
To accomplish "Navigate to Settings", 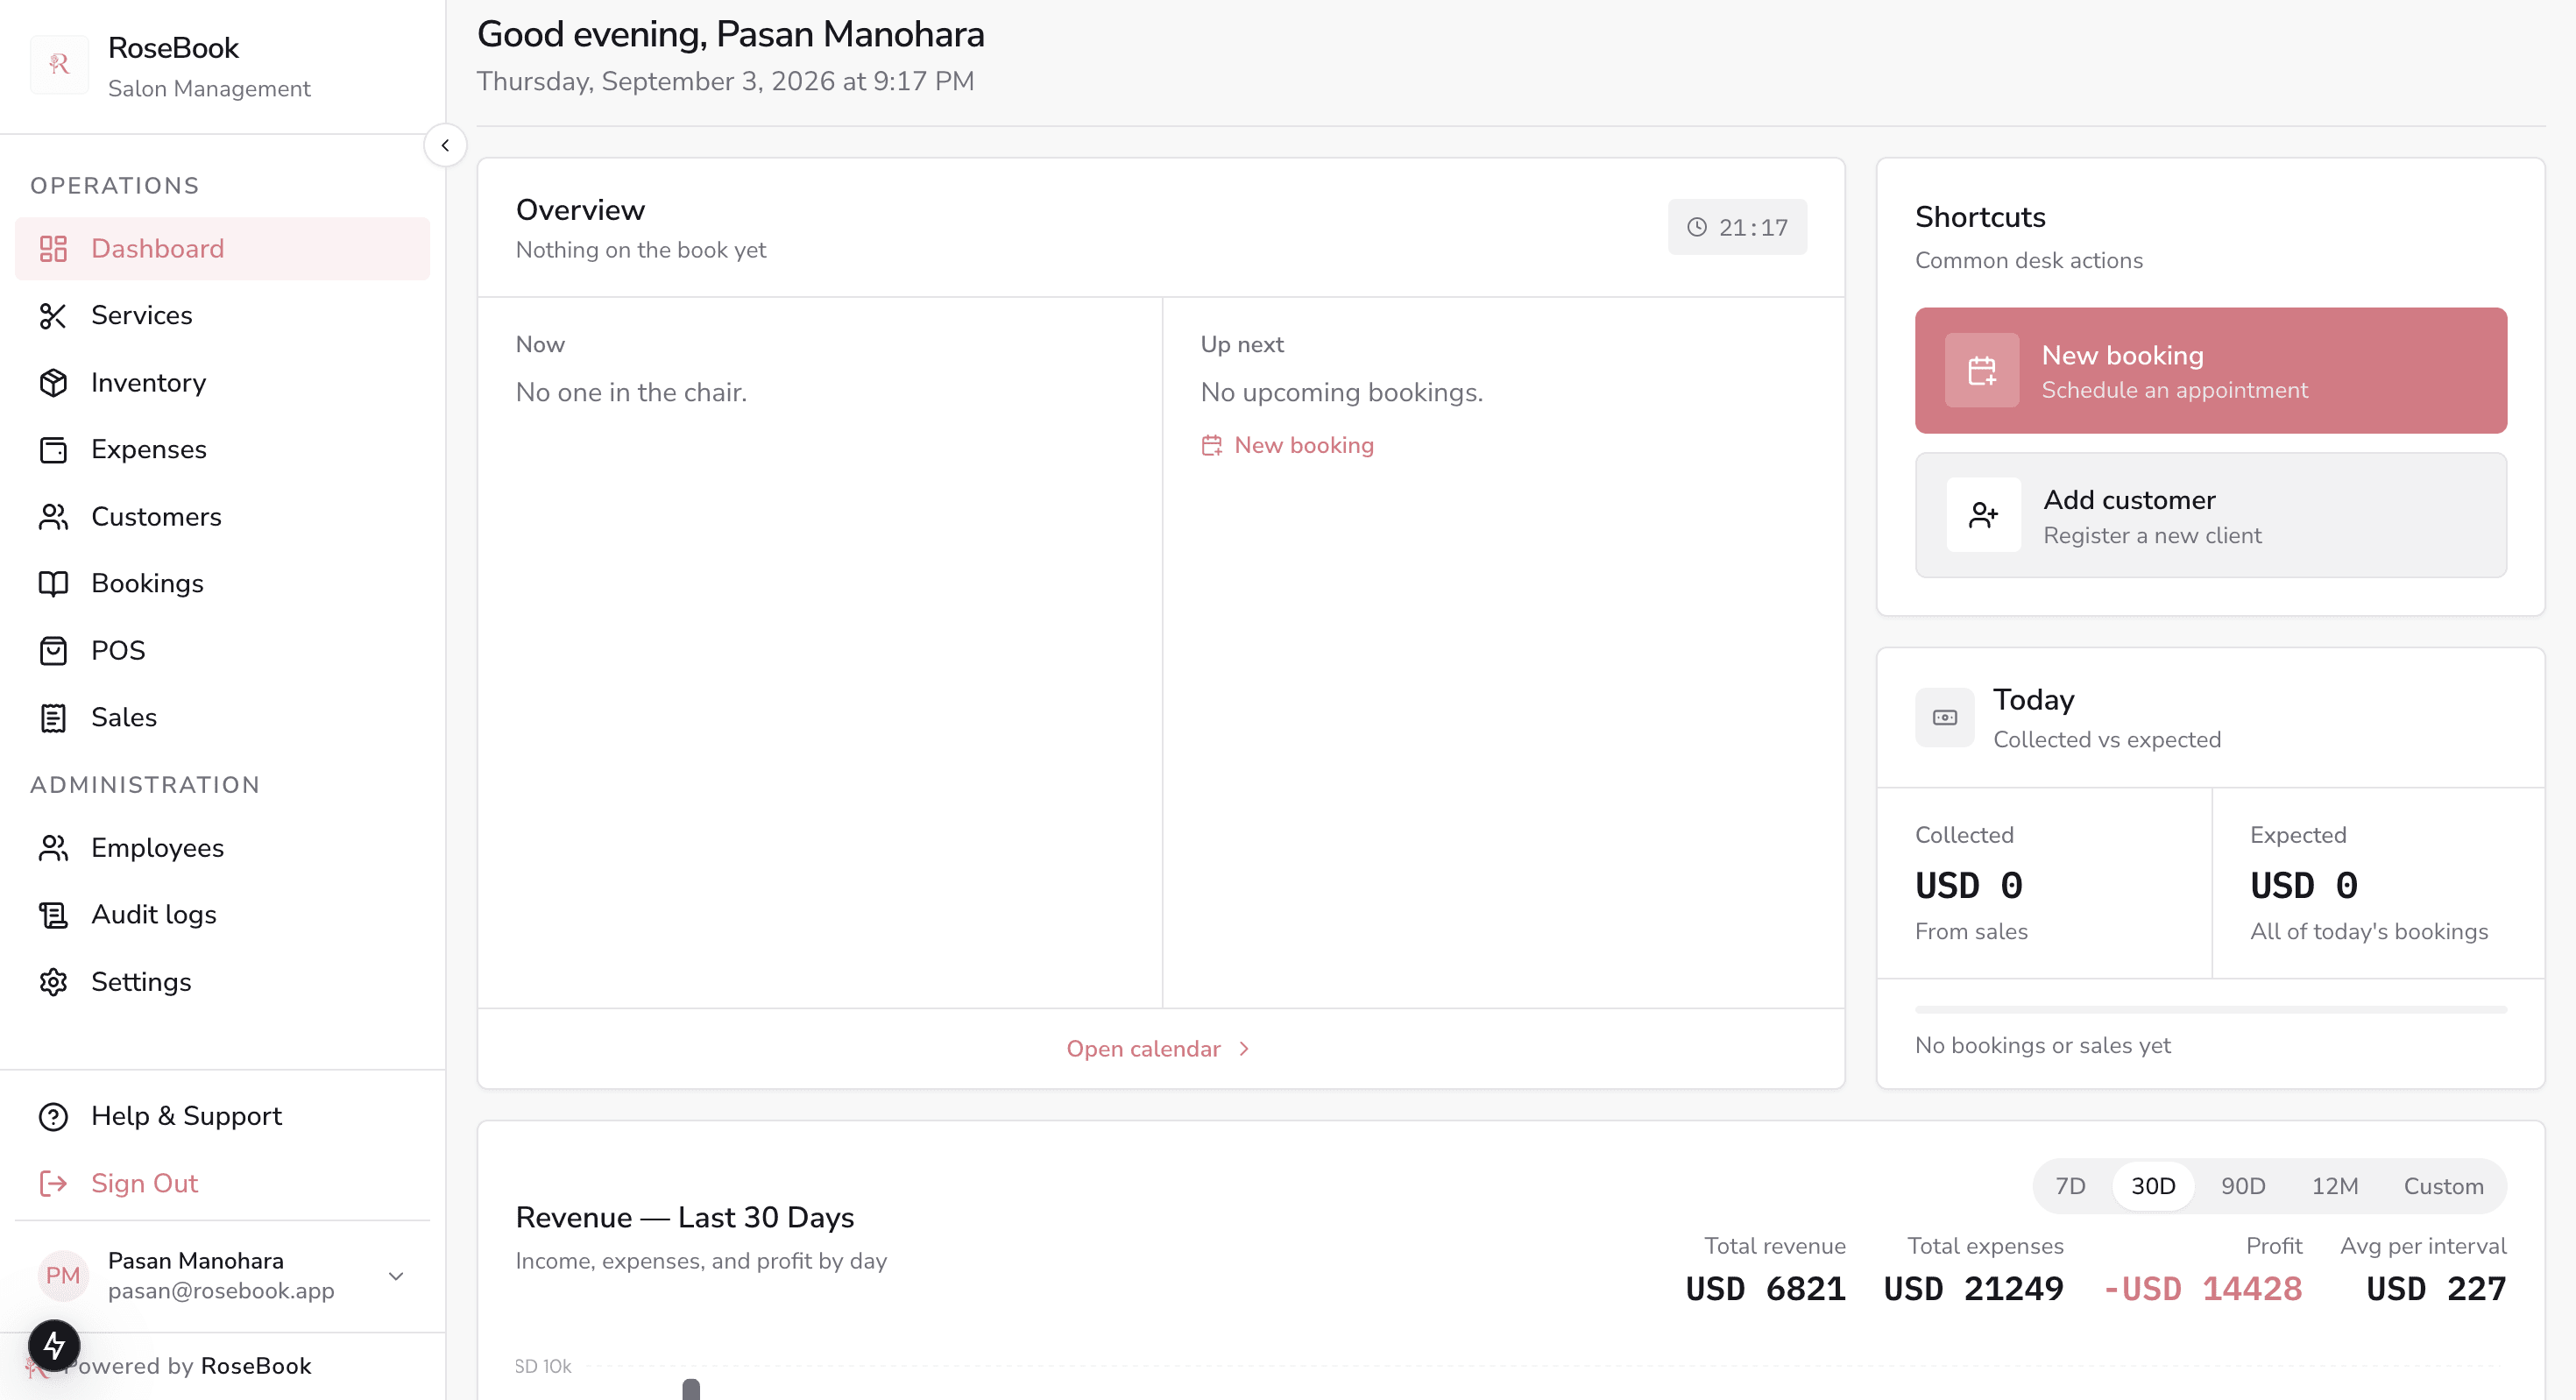I will click(x=222, y=981).
